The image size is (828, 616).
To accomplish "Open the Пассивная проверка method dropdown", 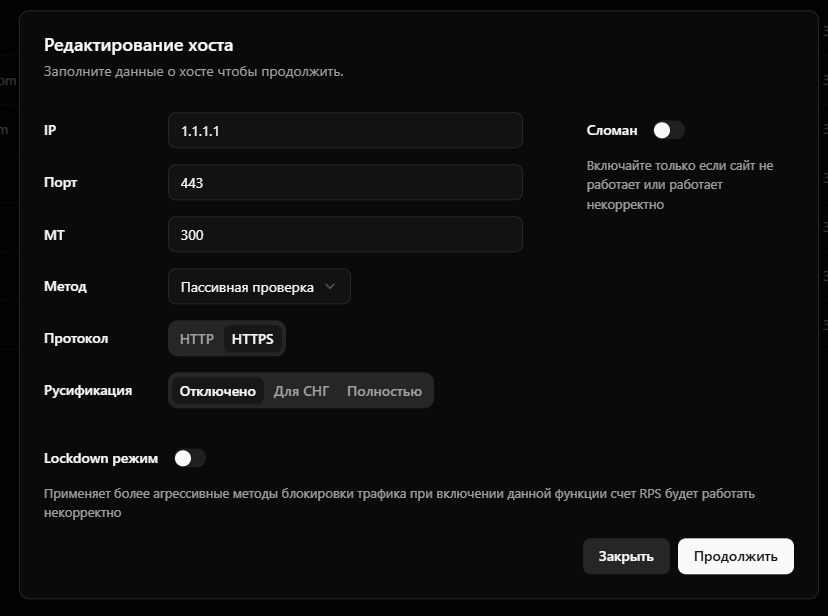I will click(258, 287).
